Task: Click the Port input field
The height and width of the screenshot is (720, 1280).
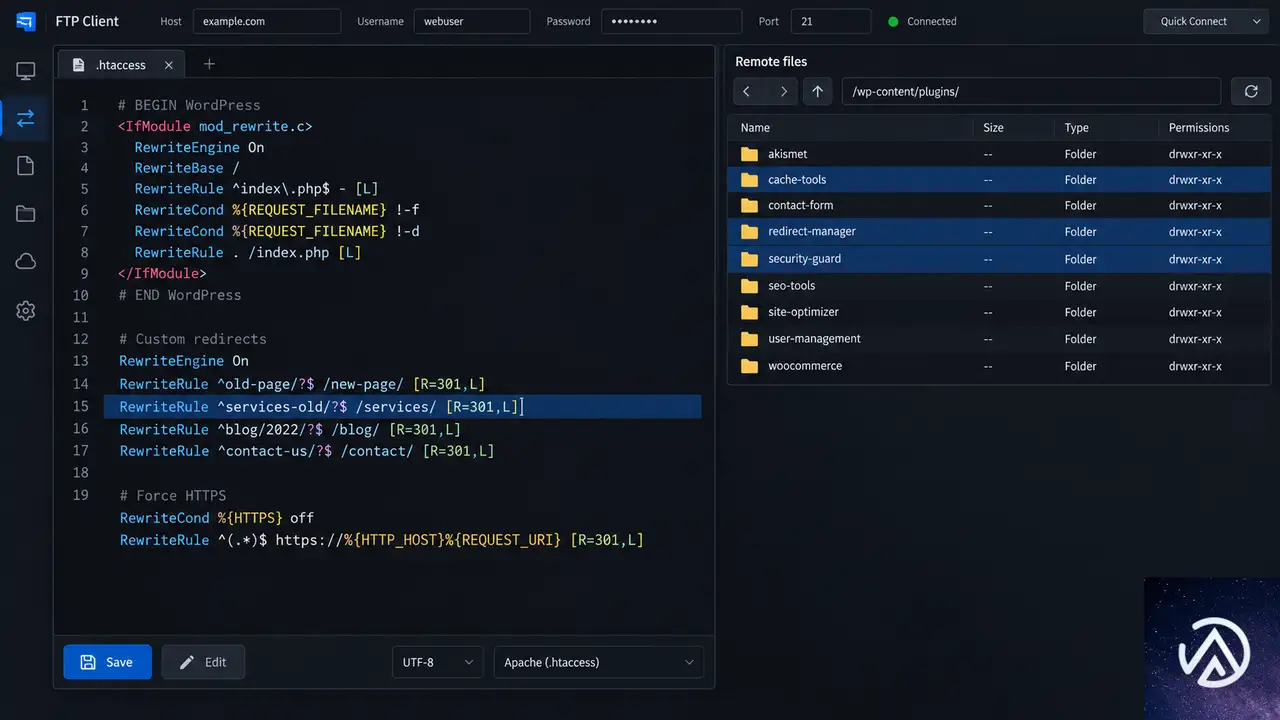Action: 831,21
